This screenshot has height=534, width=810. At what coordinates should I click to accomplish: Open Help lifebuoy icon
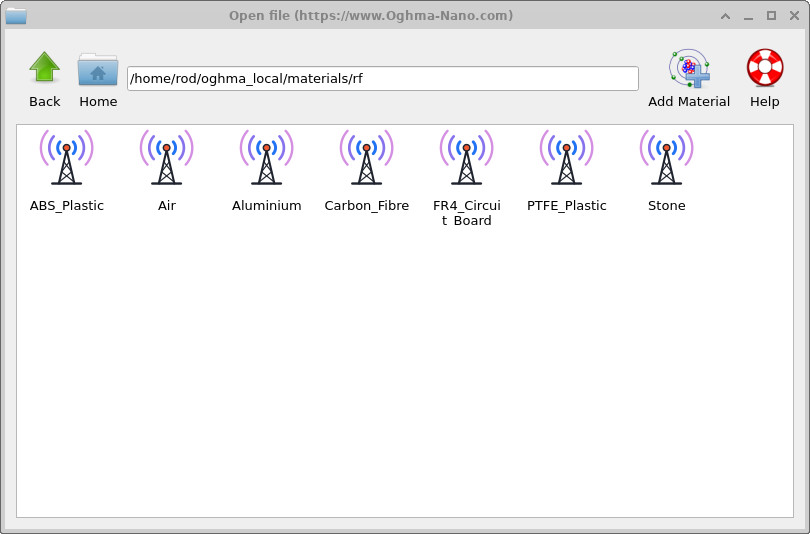pos(765,67)
